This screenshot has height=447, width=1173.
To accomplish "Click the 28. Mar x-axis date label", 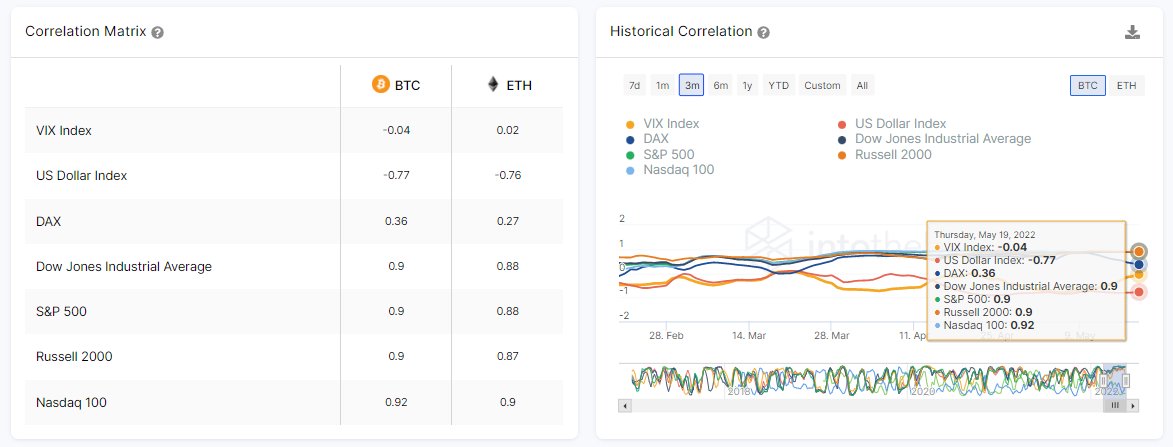I will coord(832,336).
